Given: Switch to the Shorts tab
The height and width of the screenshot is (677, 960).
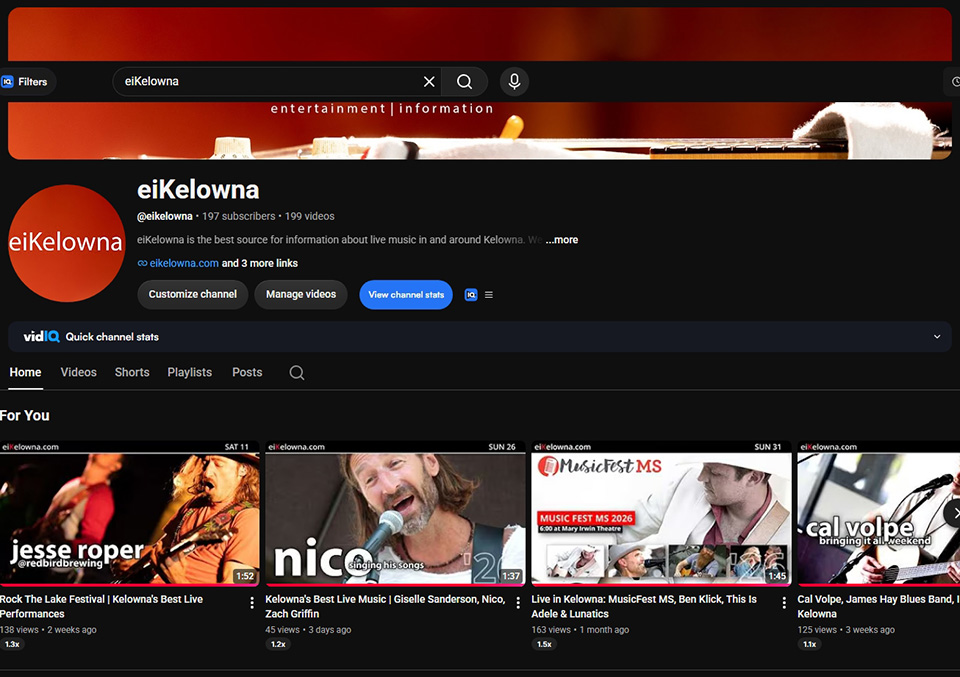Looking at the screenshot, I should click(x=132, y=372).
